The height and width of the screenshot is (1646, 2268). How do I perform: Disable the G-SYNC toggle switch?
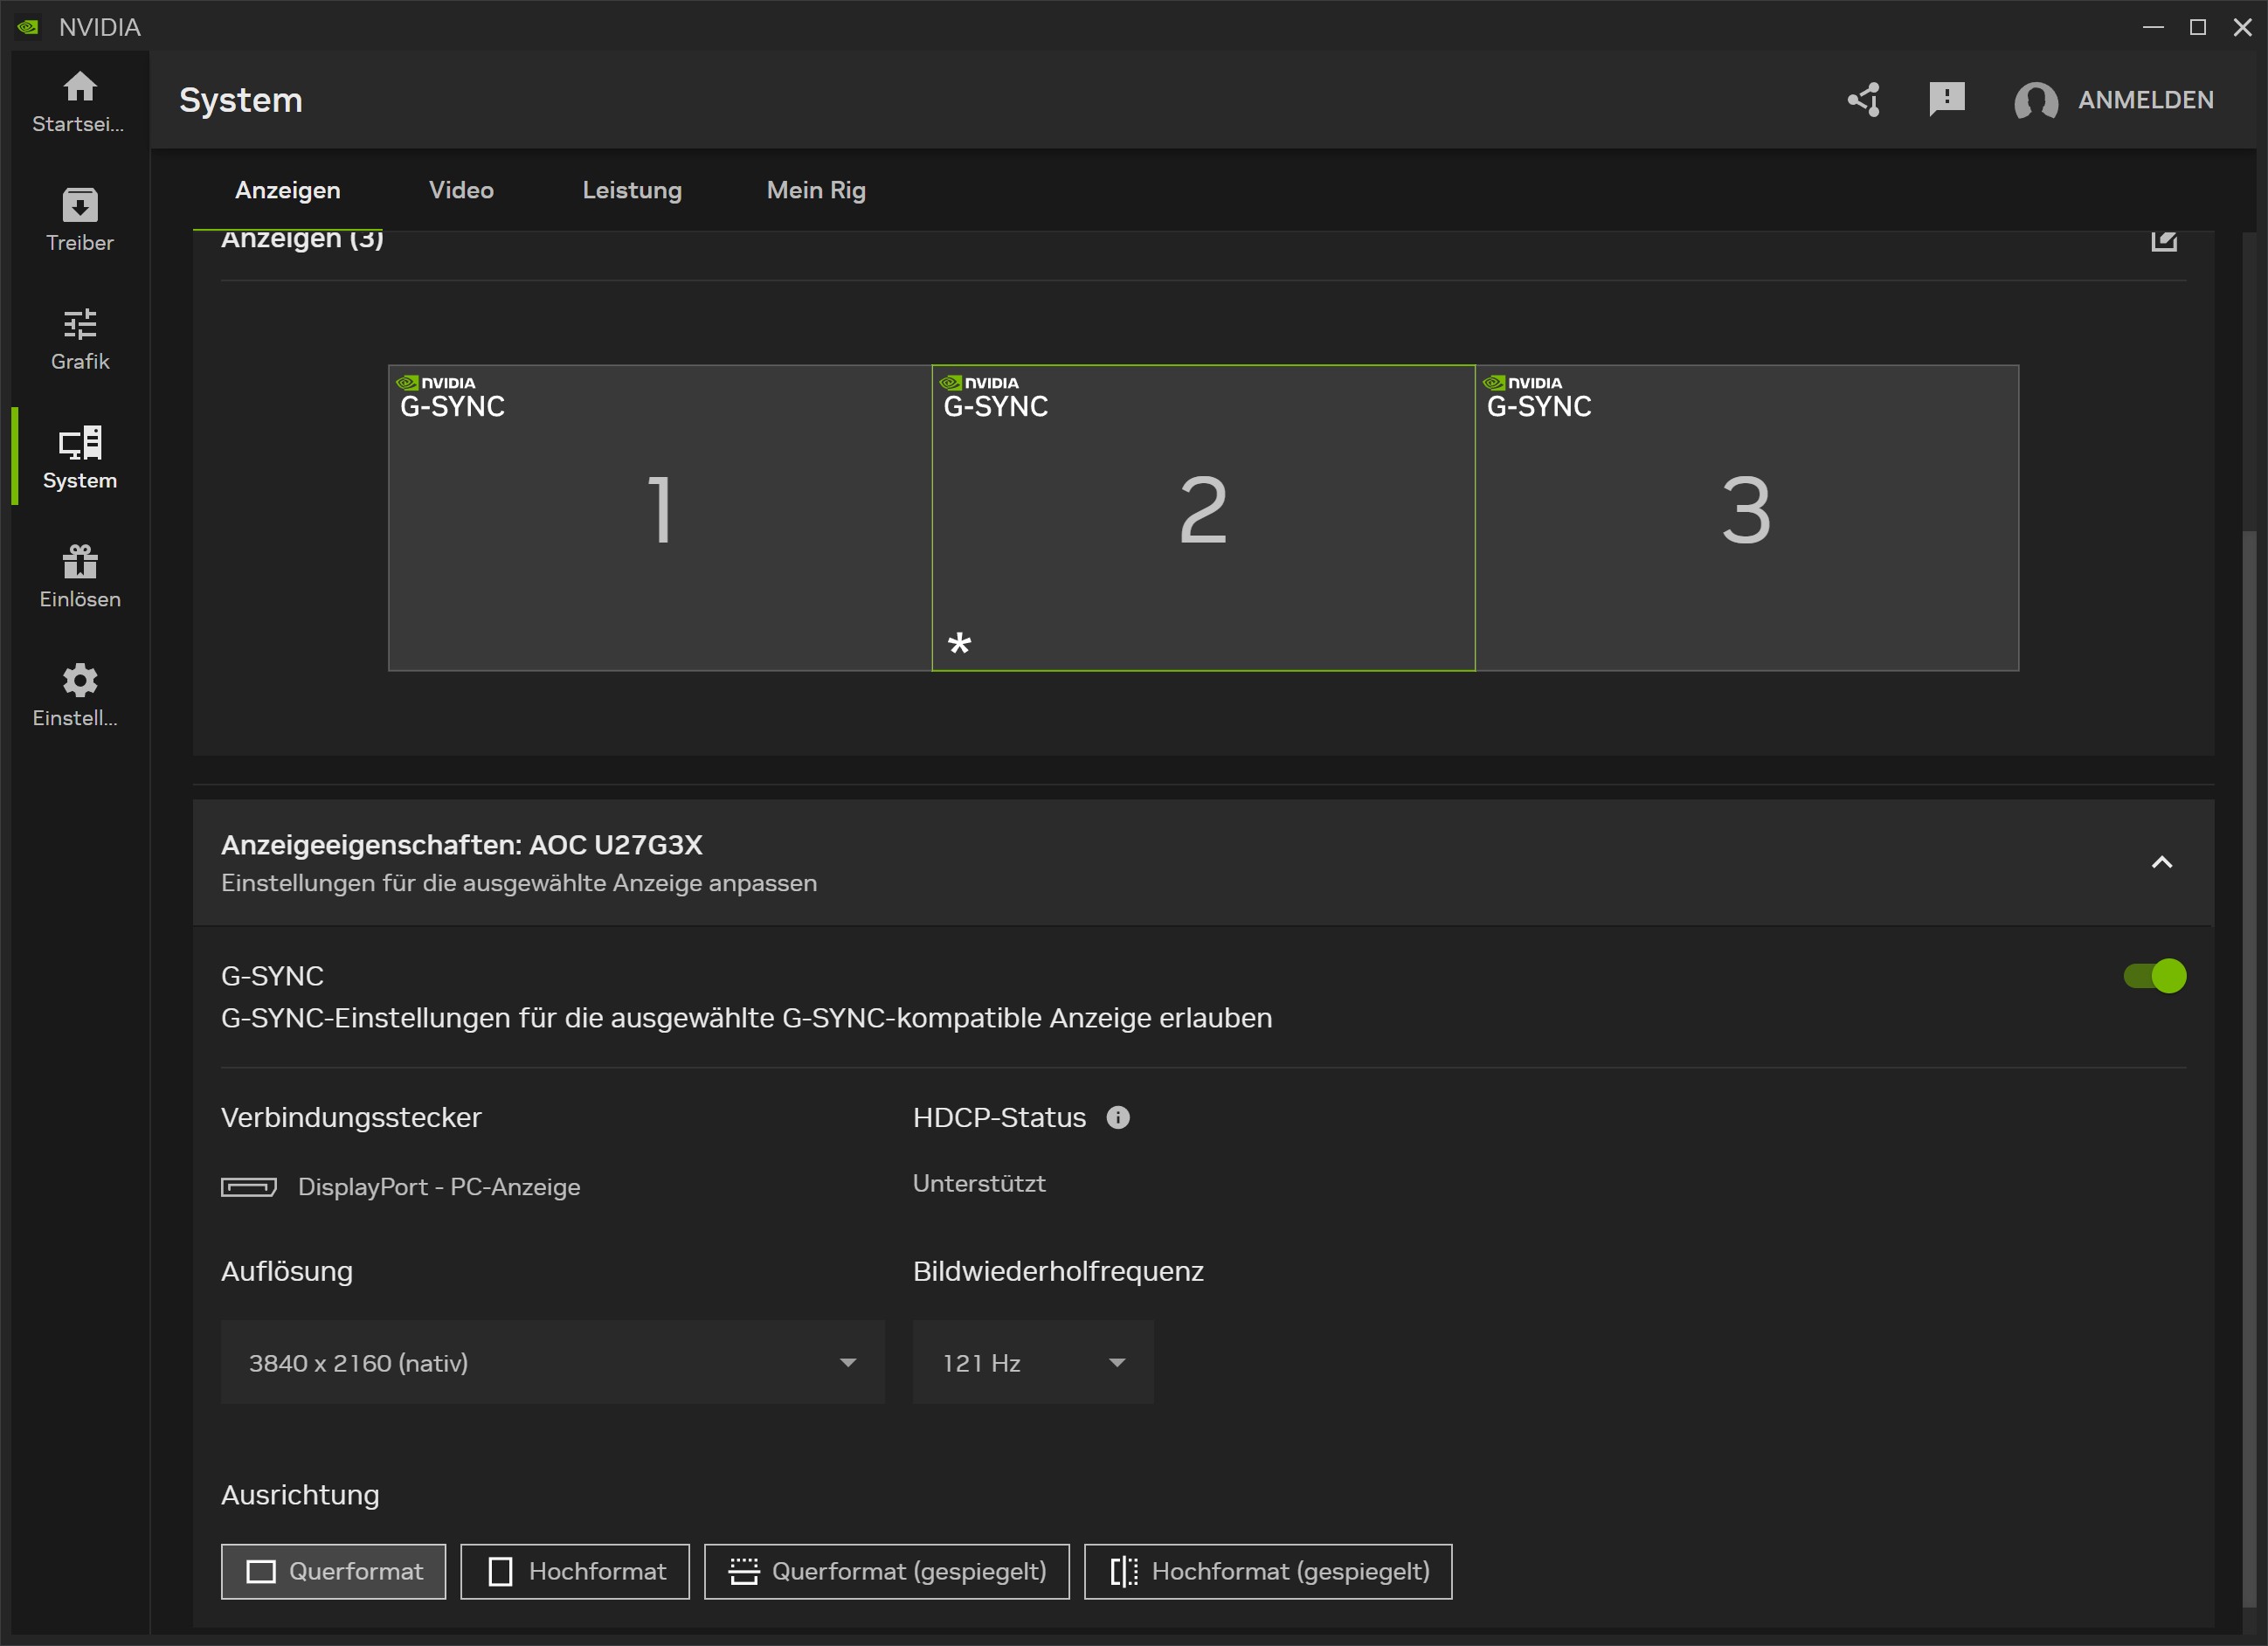tap(2154, 975)
